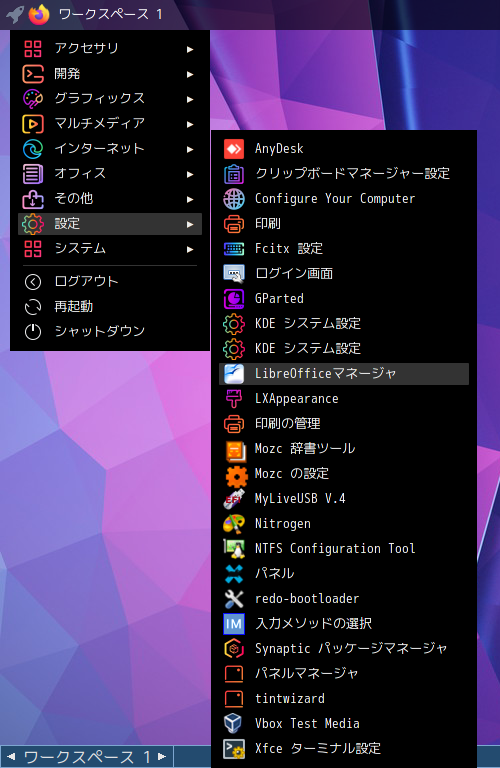Click the パネル blue icon
This screenshot has height=768, width=500.
pyautogui.click(x=234, y=574)
